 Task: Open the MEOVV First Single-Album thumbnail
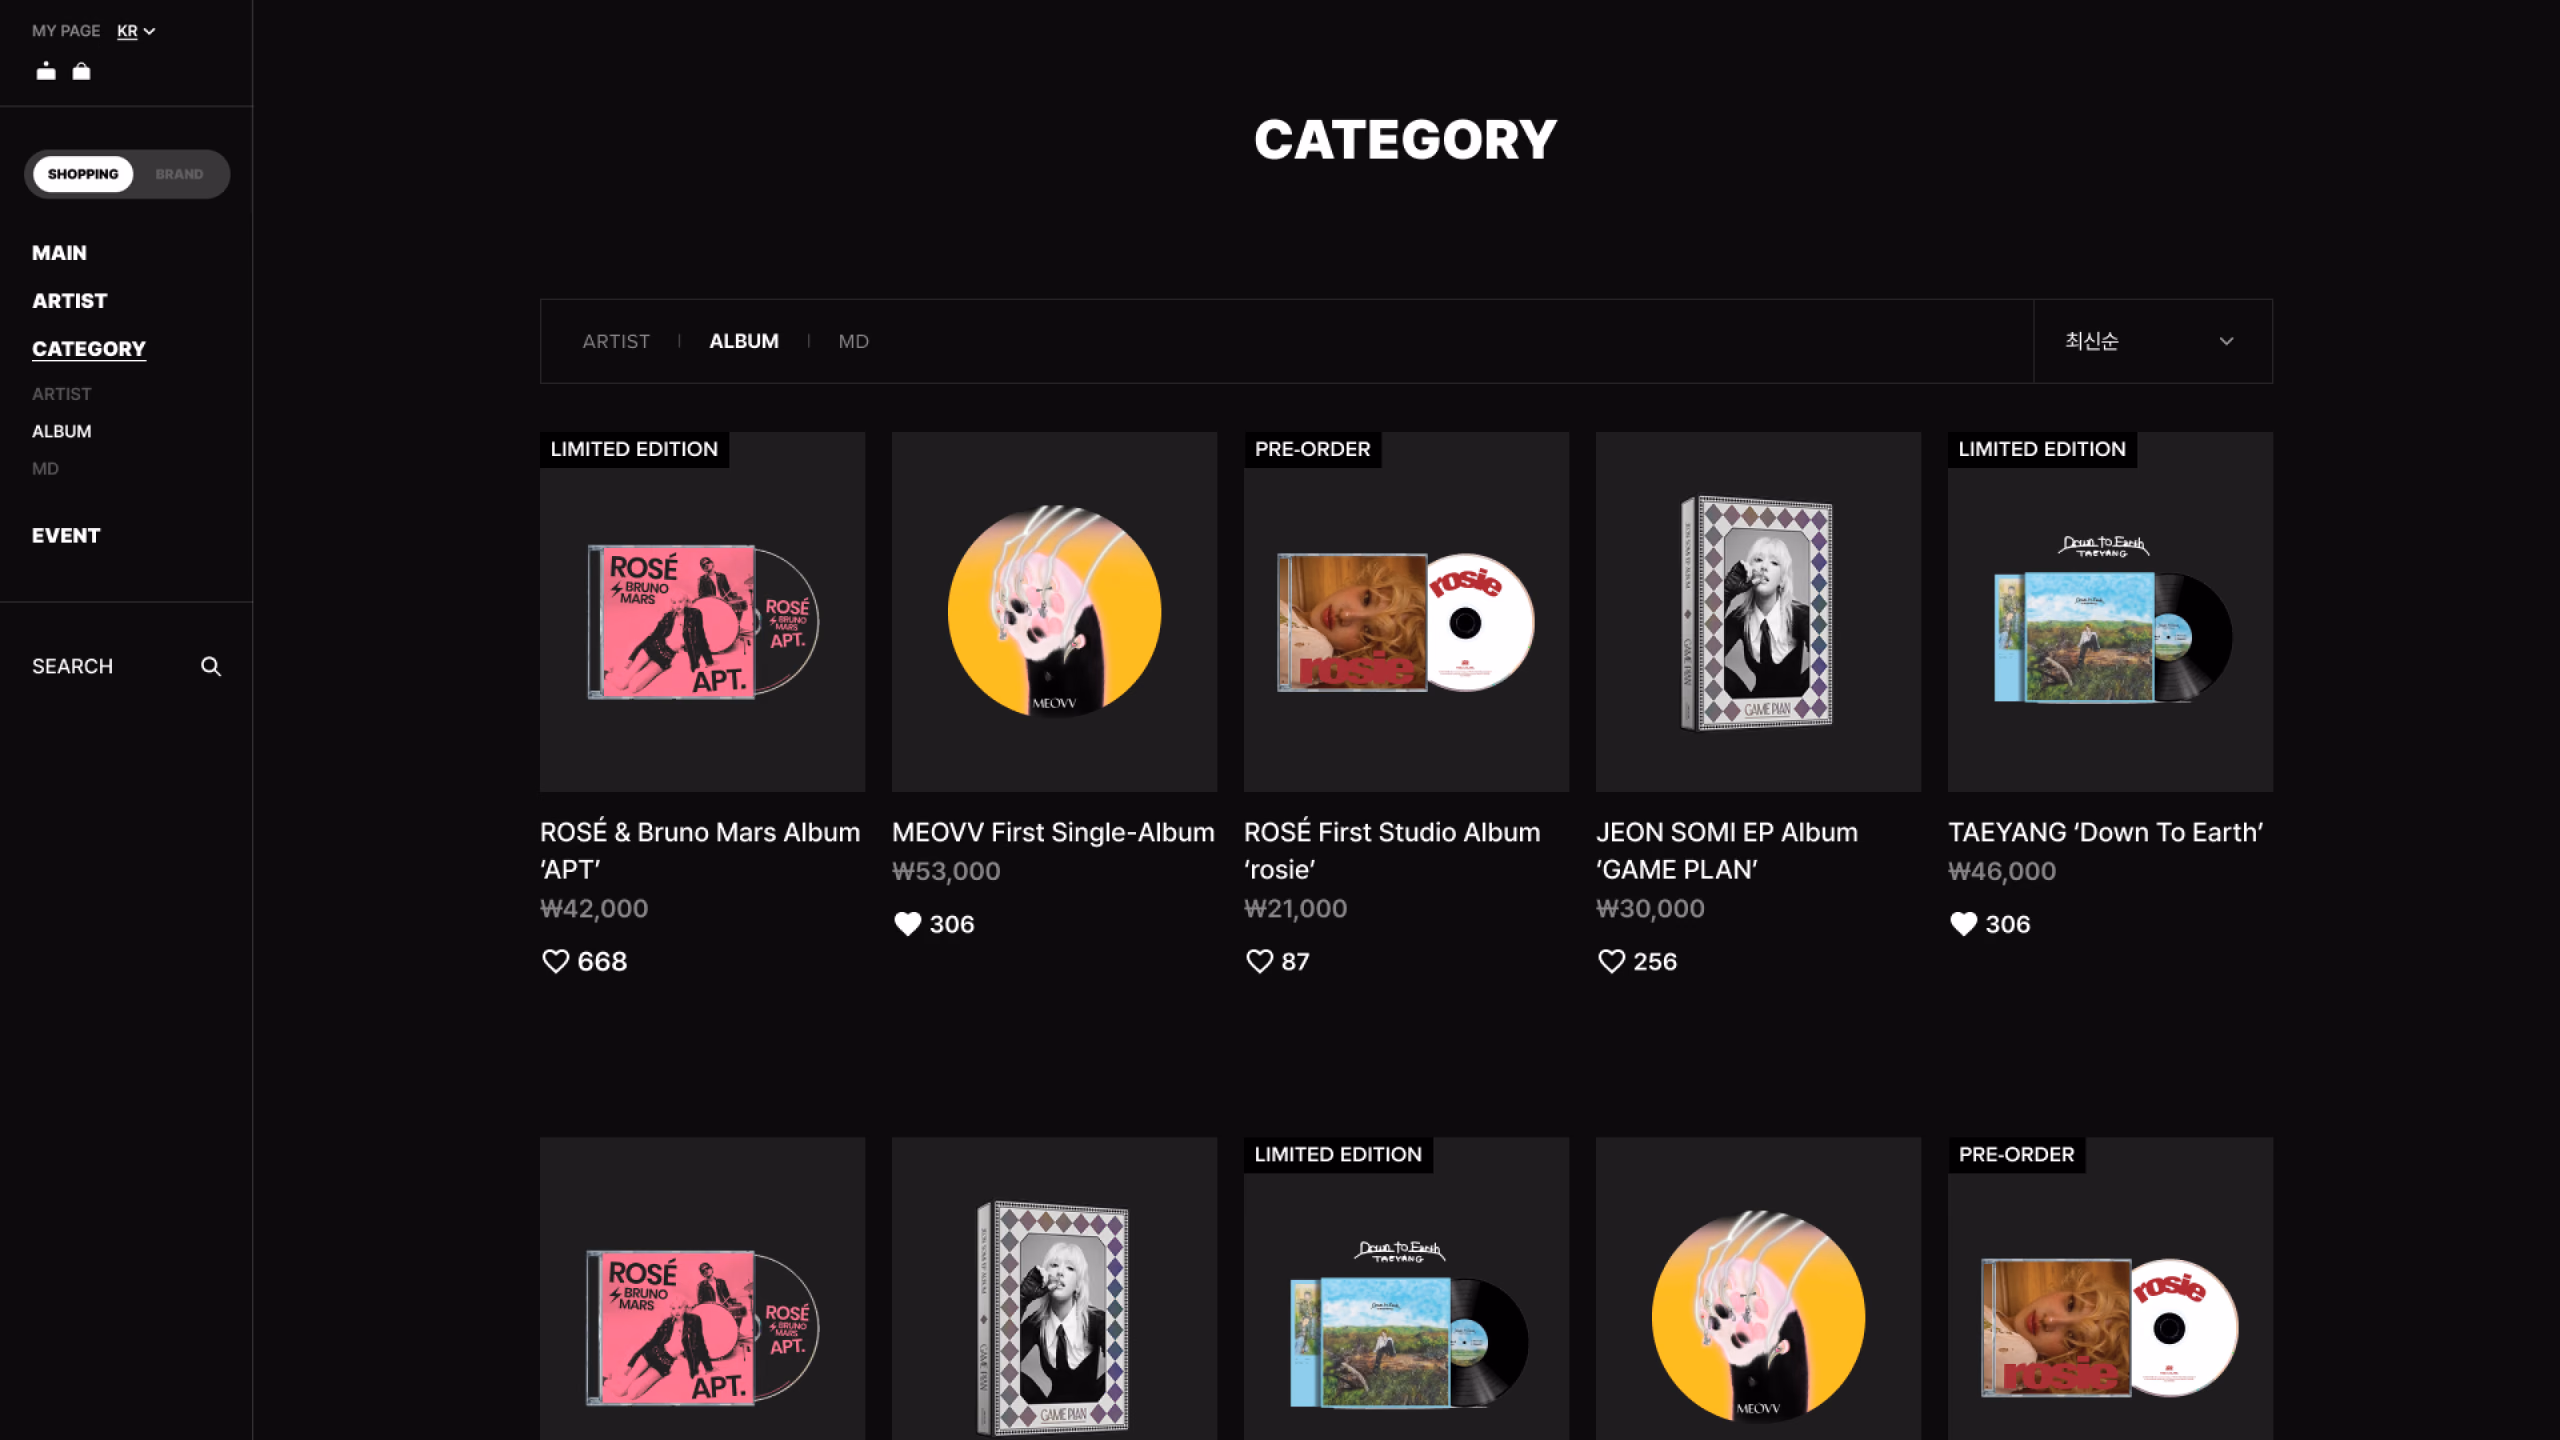pos(1054,612)
